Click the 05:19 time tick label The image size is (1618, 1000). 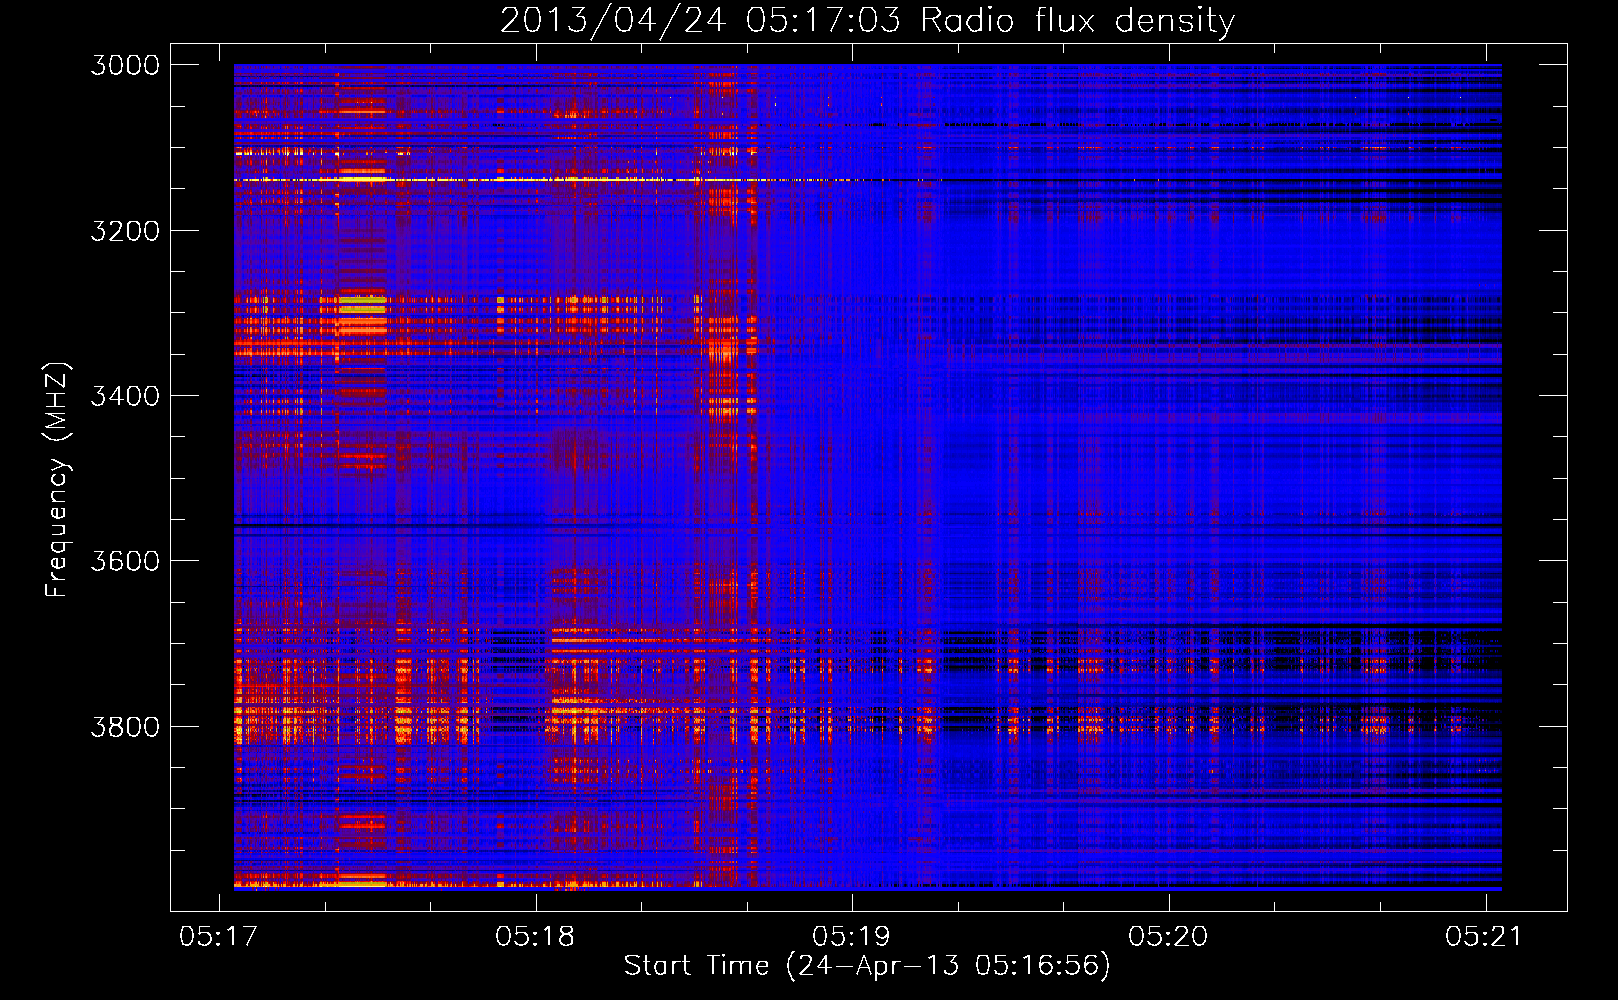(x=852, y=936)
